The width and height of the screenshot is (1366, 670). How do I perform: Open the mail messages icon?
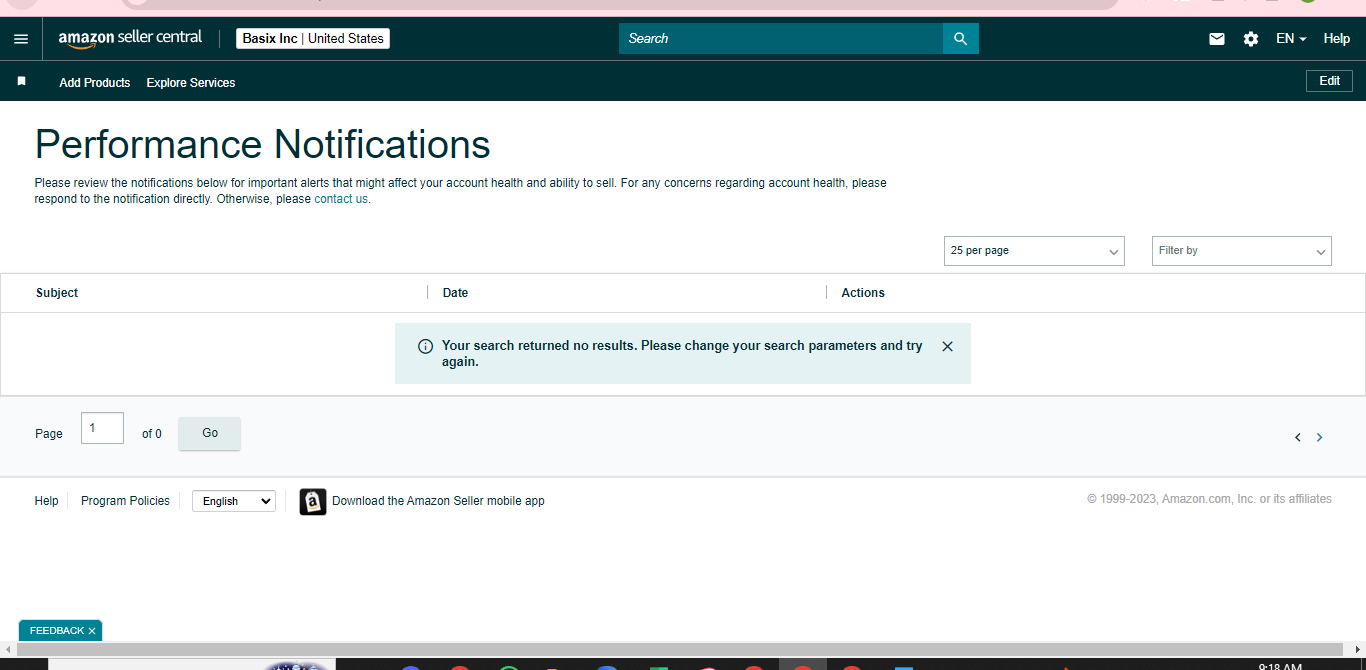tap(1217, 39)
